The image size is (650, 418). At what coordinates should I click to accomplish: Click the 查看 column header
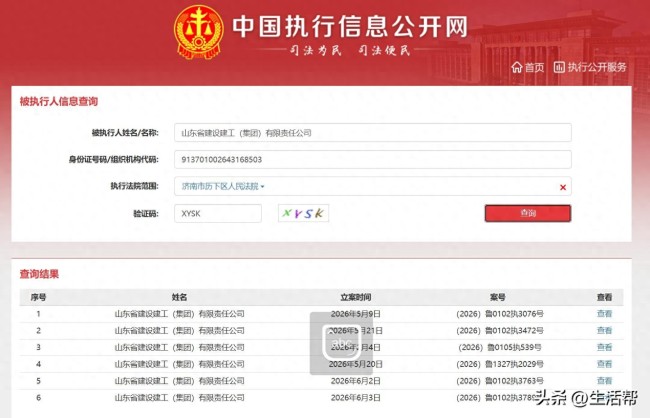(604, 297)
